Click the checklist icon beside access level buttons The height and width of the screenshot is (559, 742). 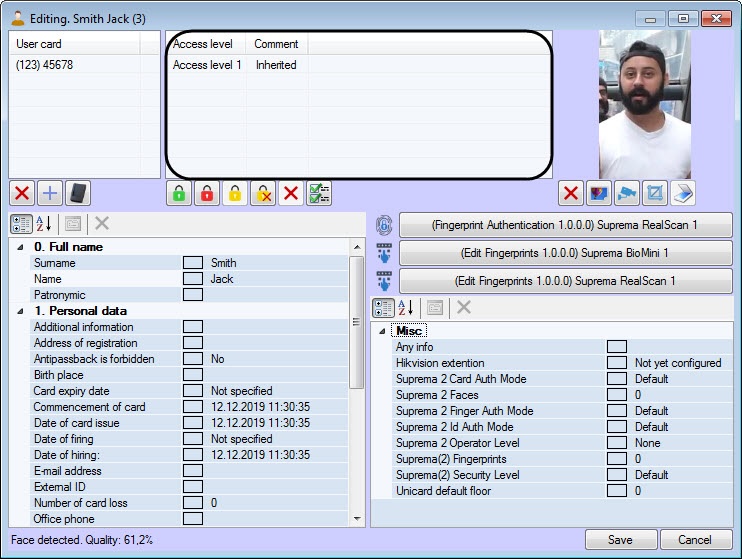click(318, 193)
